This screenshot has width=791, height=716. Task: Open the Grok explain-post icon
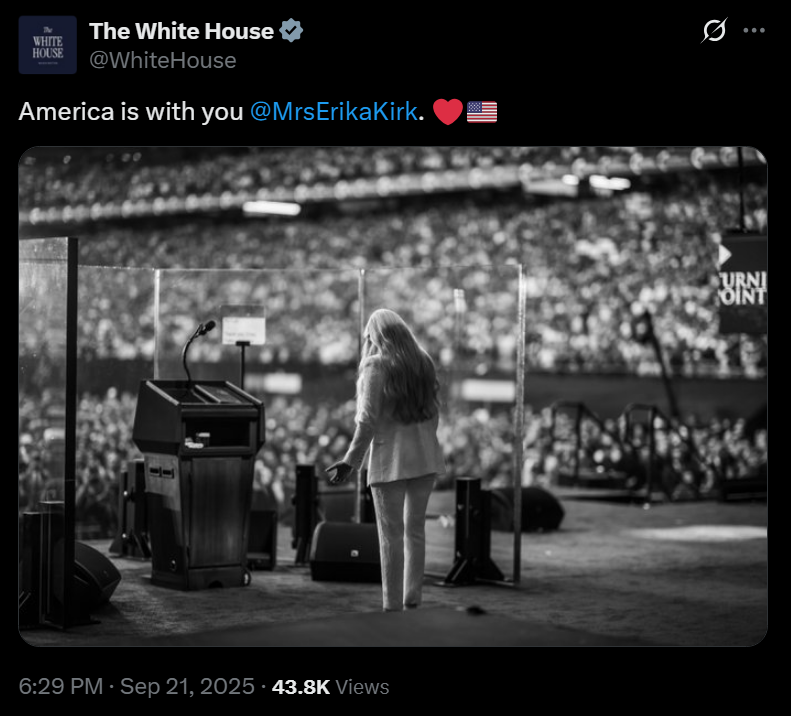pyautogui.click(x=714, y=30)
